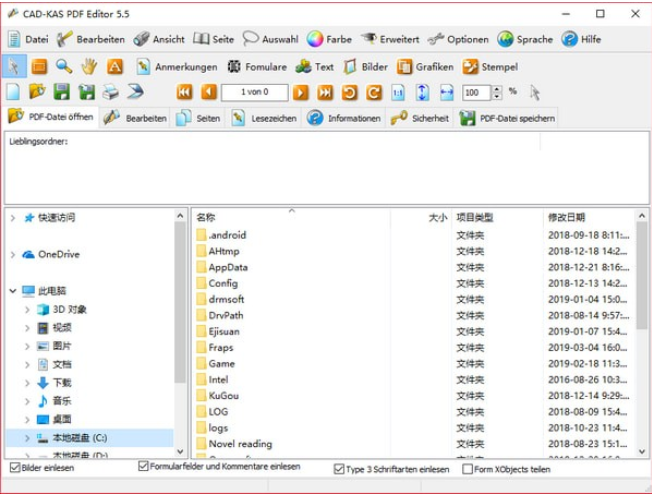Switch to PDF-Datei speichern tab
This screenshot has height=495, width=652.
[507, 118]
